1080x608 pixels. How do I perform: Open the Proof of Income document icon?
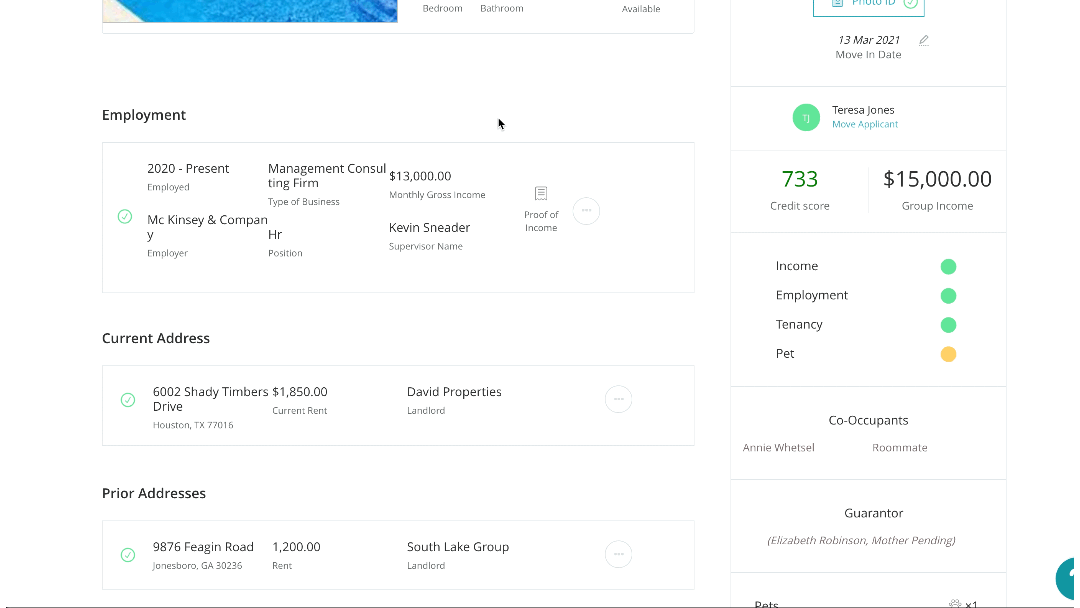pyautogui.click(x=541, y=194)
